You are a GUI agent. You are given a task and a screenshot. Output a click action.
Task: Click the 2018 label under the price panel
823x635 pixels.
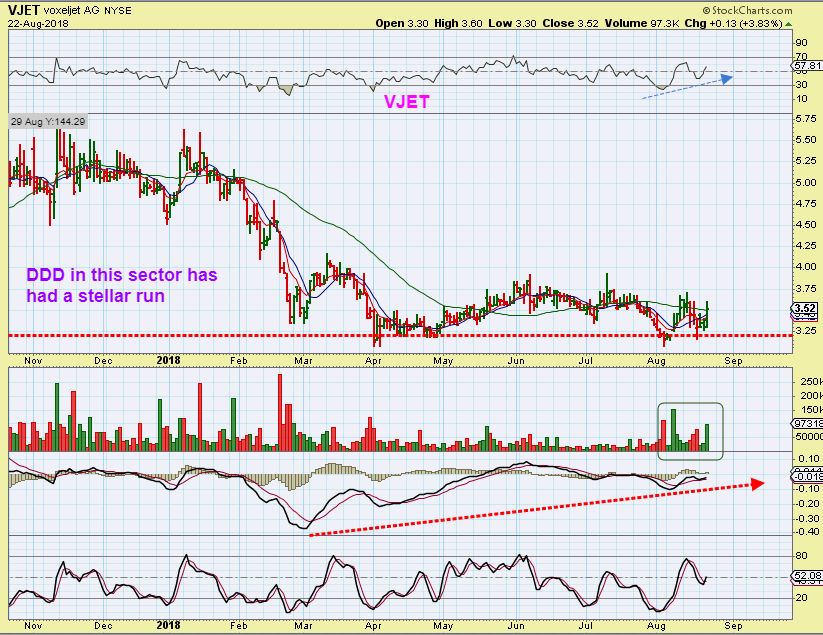tap(168, 360)
